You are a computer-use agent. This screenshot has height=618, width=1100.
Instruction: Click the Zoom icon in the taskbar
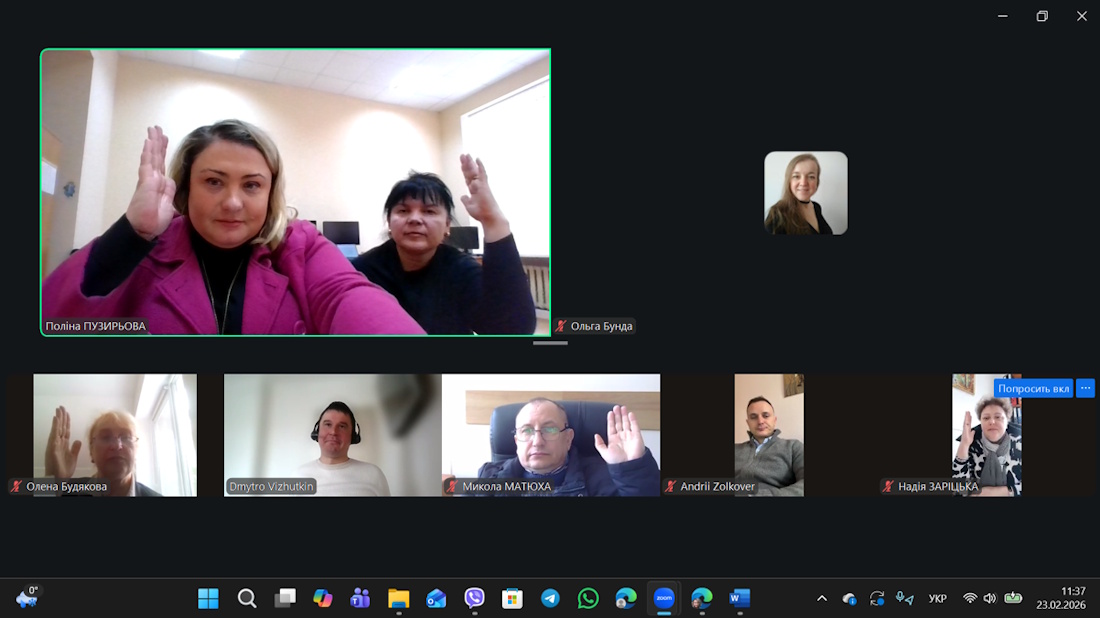pos(664,598)
